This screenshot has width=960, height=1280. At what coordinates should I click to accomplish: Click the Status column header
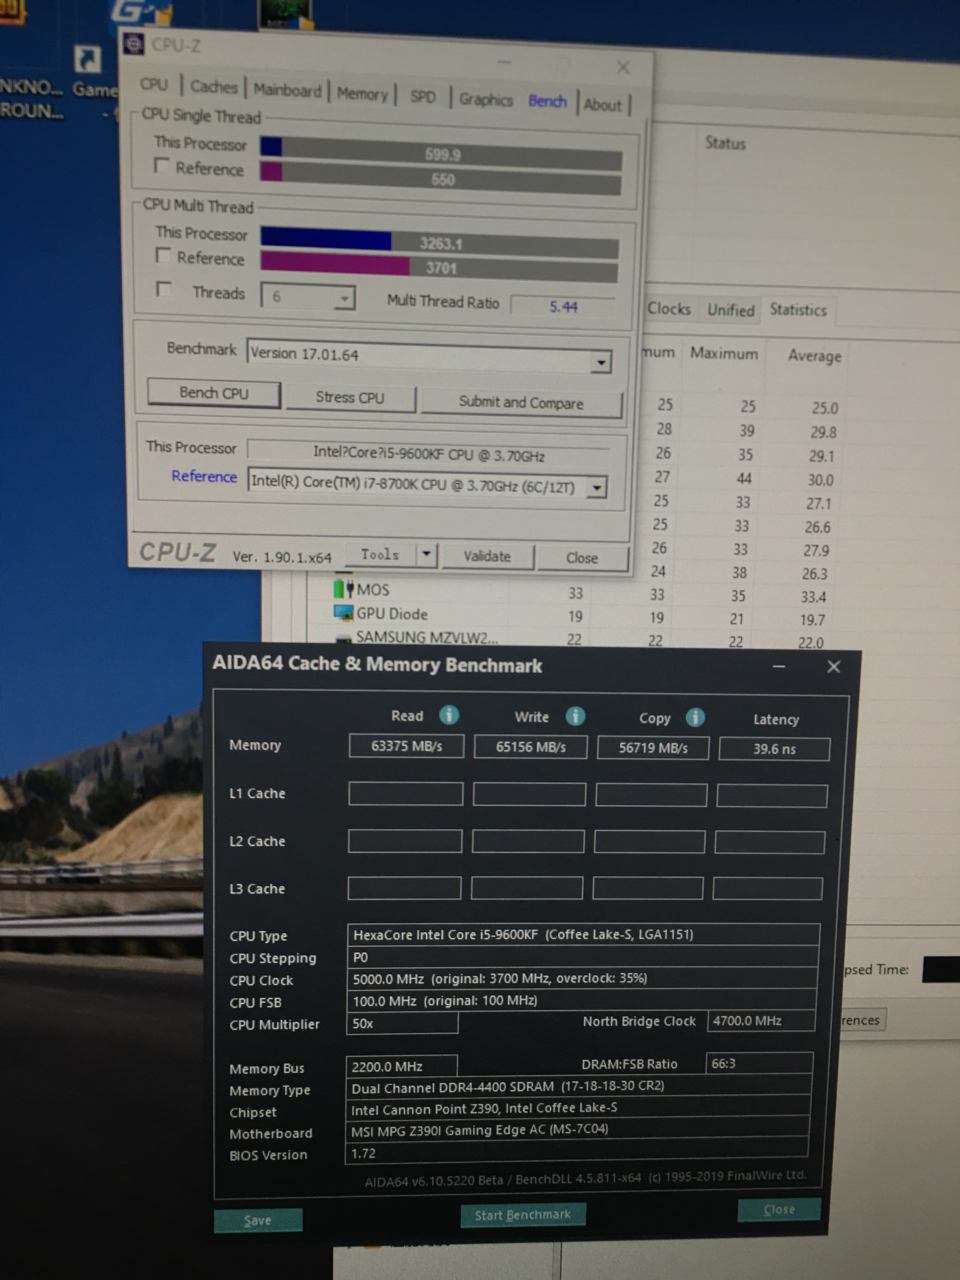(725, 143)
